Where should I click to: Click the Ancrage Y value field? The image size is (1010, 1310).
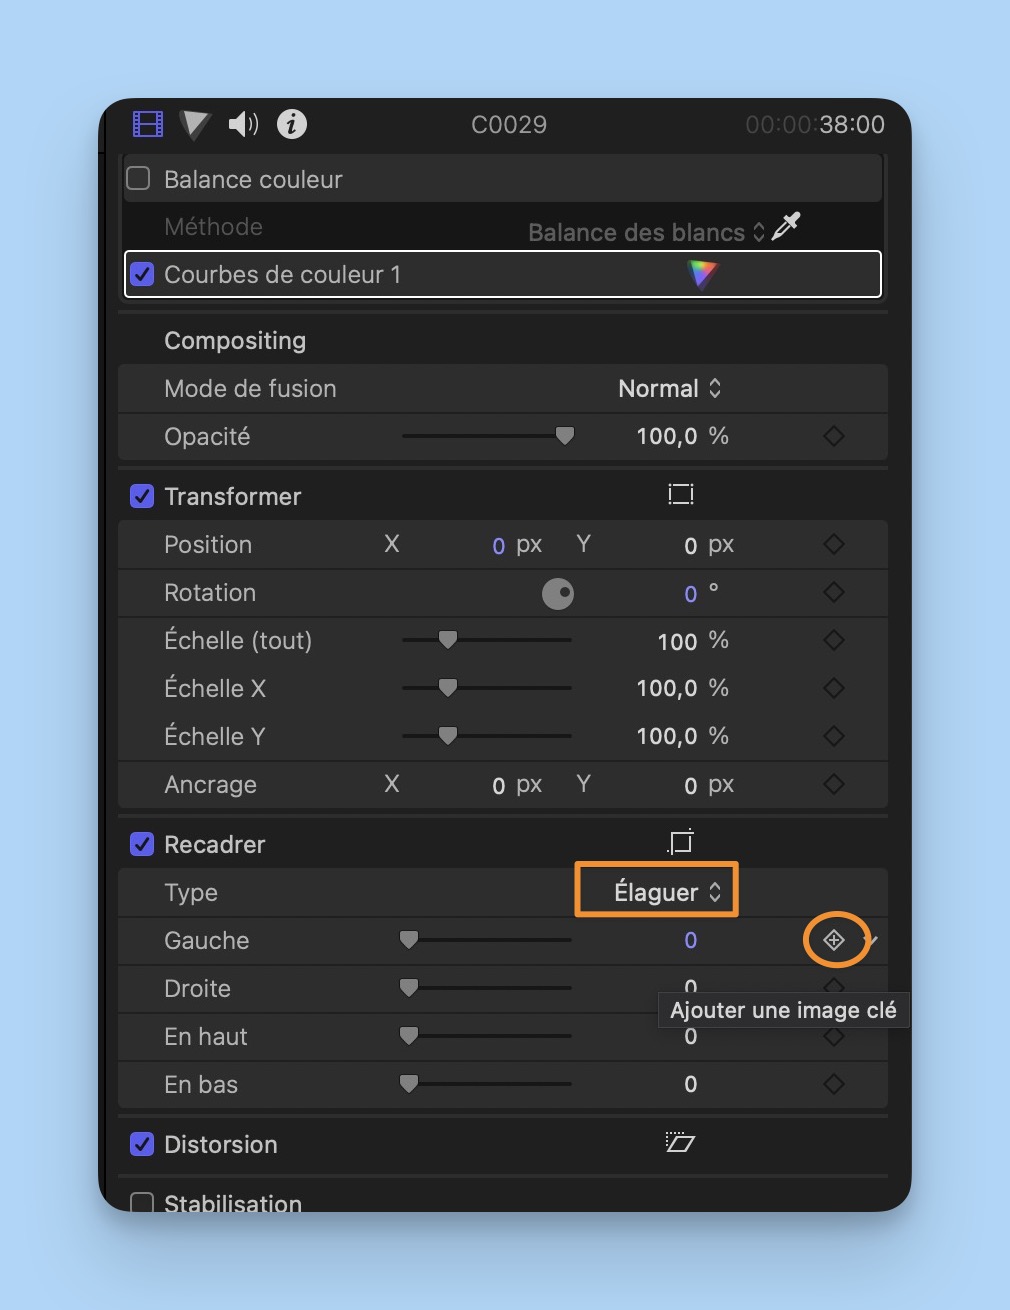click(x=691, y=785)
